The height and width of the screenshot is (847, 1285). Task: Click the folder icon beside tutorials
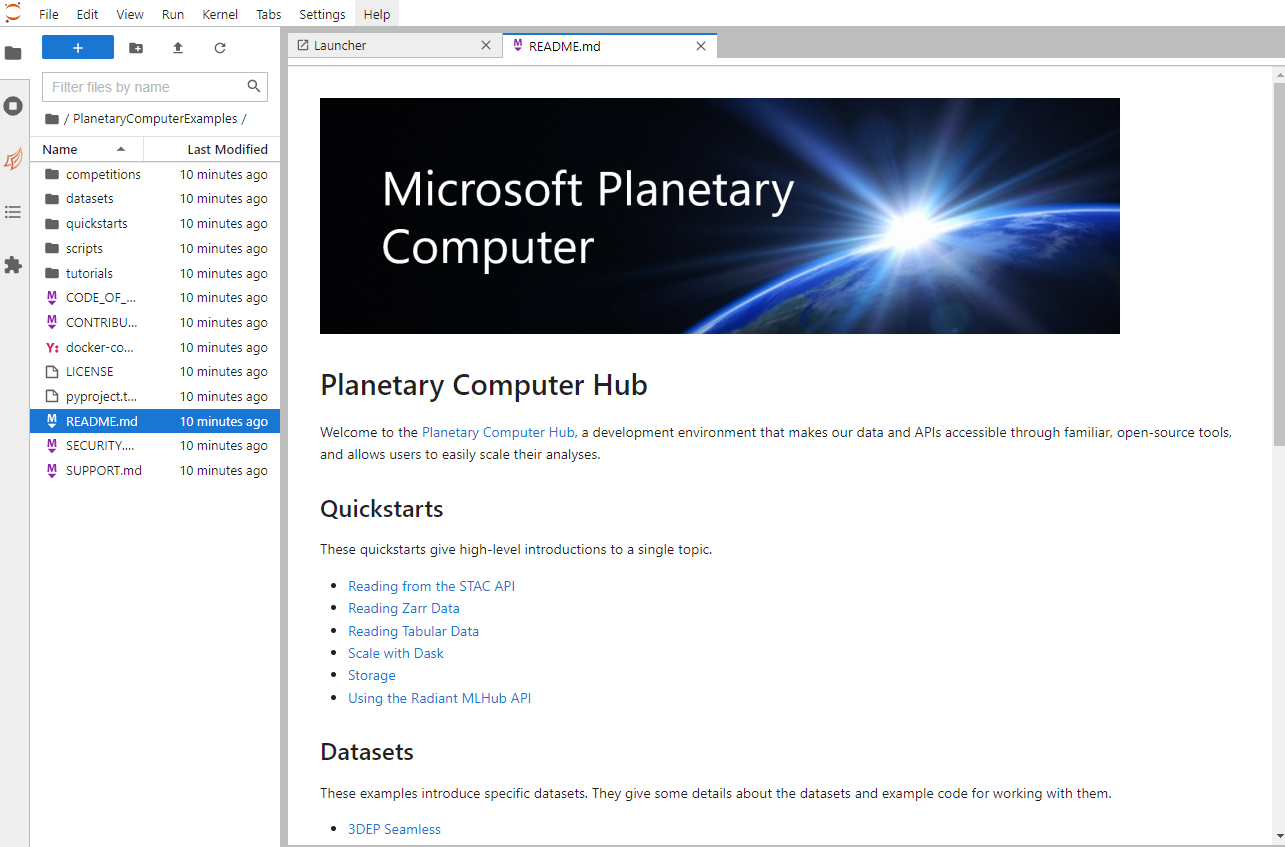click(52, 273)
